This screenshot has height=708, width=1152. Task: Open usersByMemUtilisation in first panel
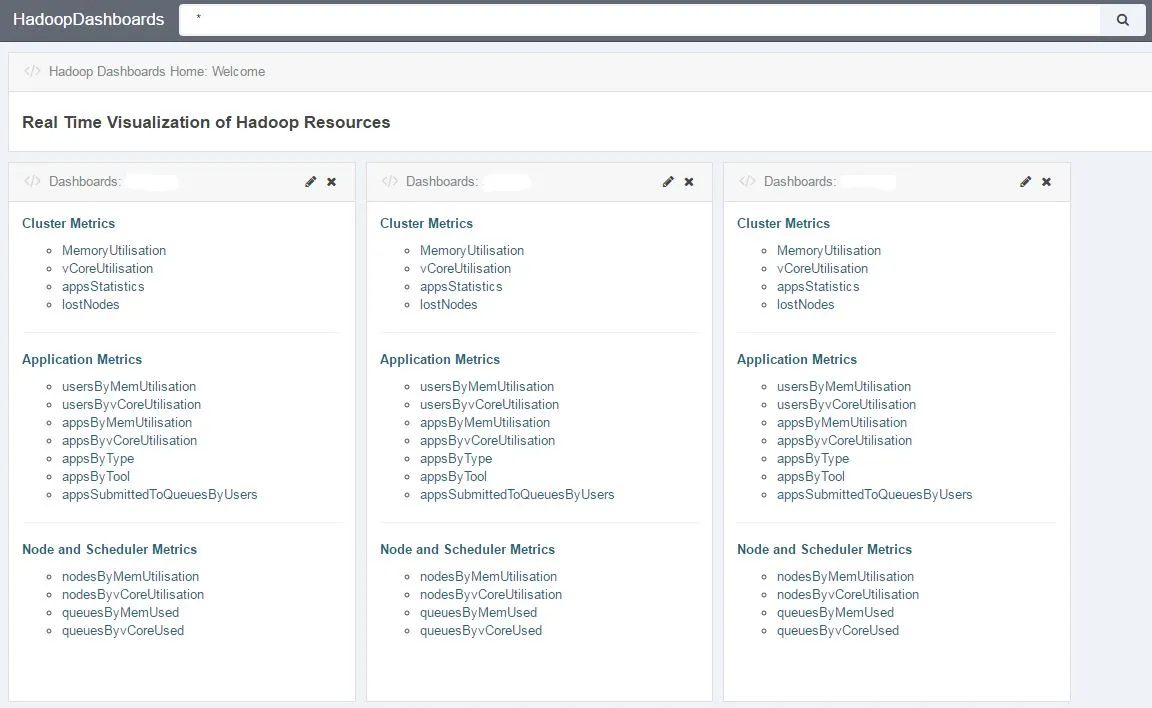pyautogui.click(x=129, y=386)
